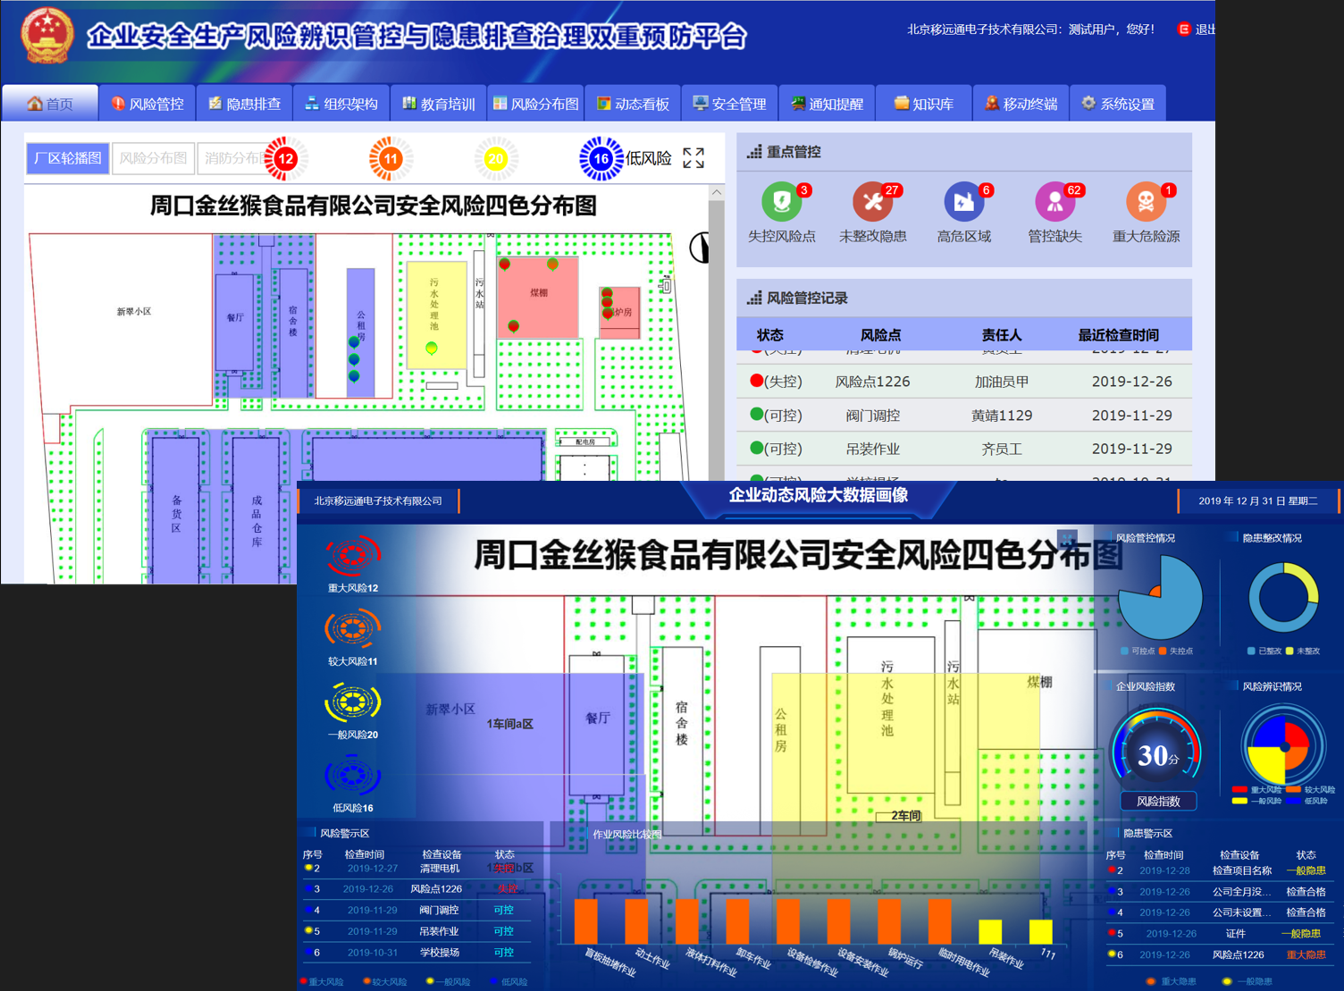Click the 退出 logout button
Image resolution: width=1344 pixels, height=991 pixels.
click(x=1196, y=29)
